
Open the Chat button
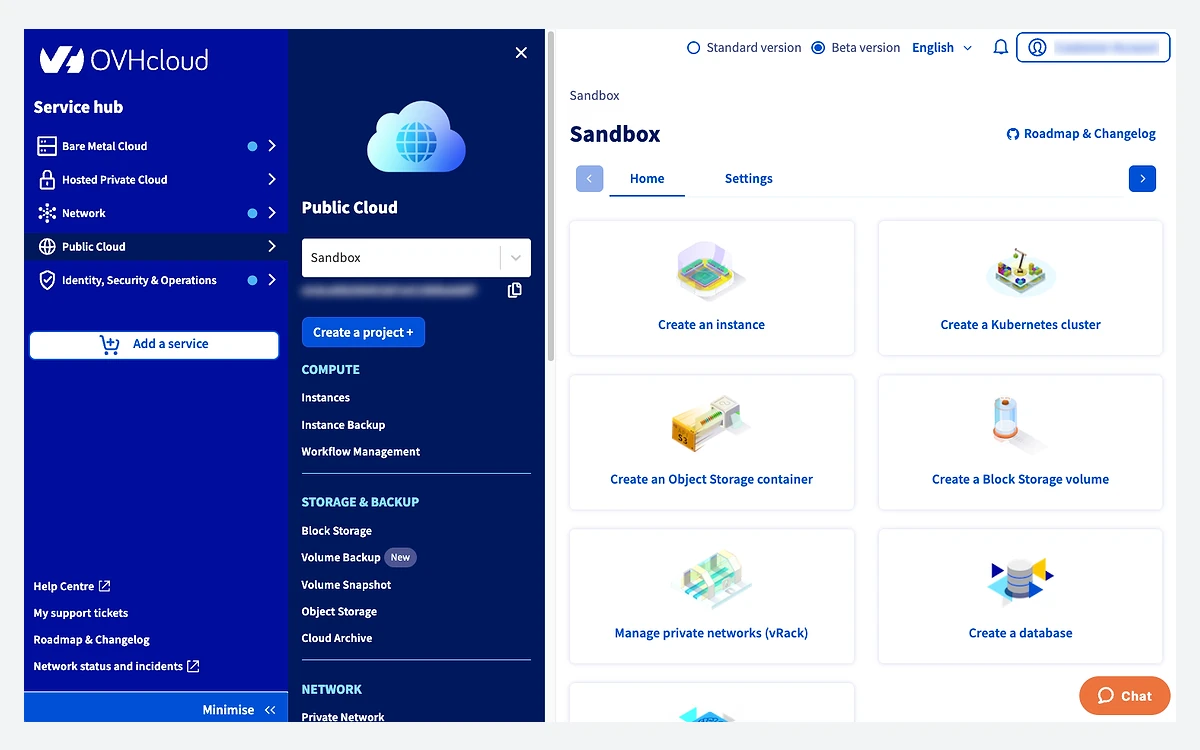pos(1125,696)
